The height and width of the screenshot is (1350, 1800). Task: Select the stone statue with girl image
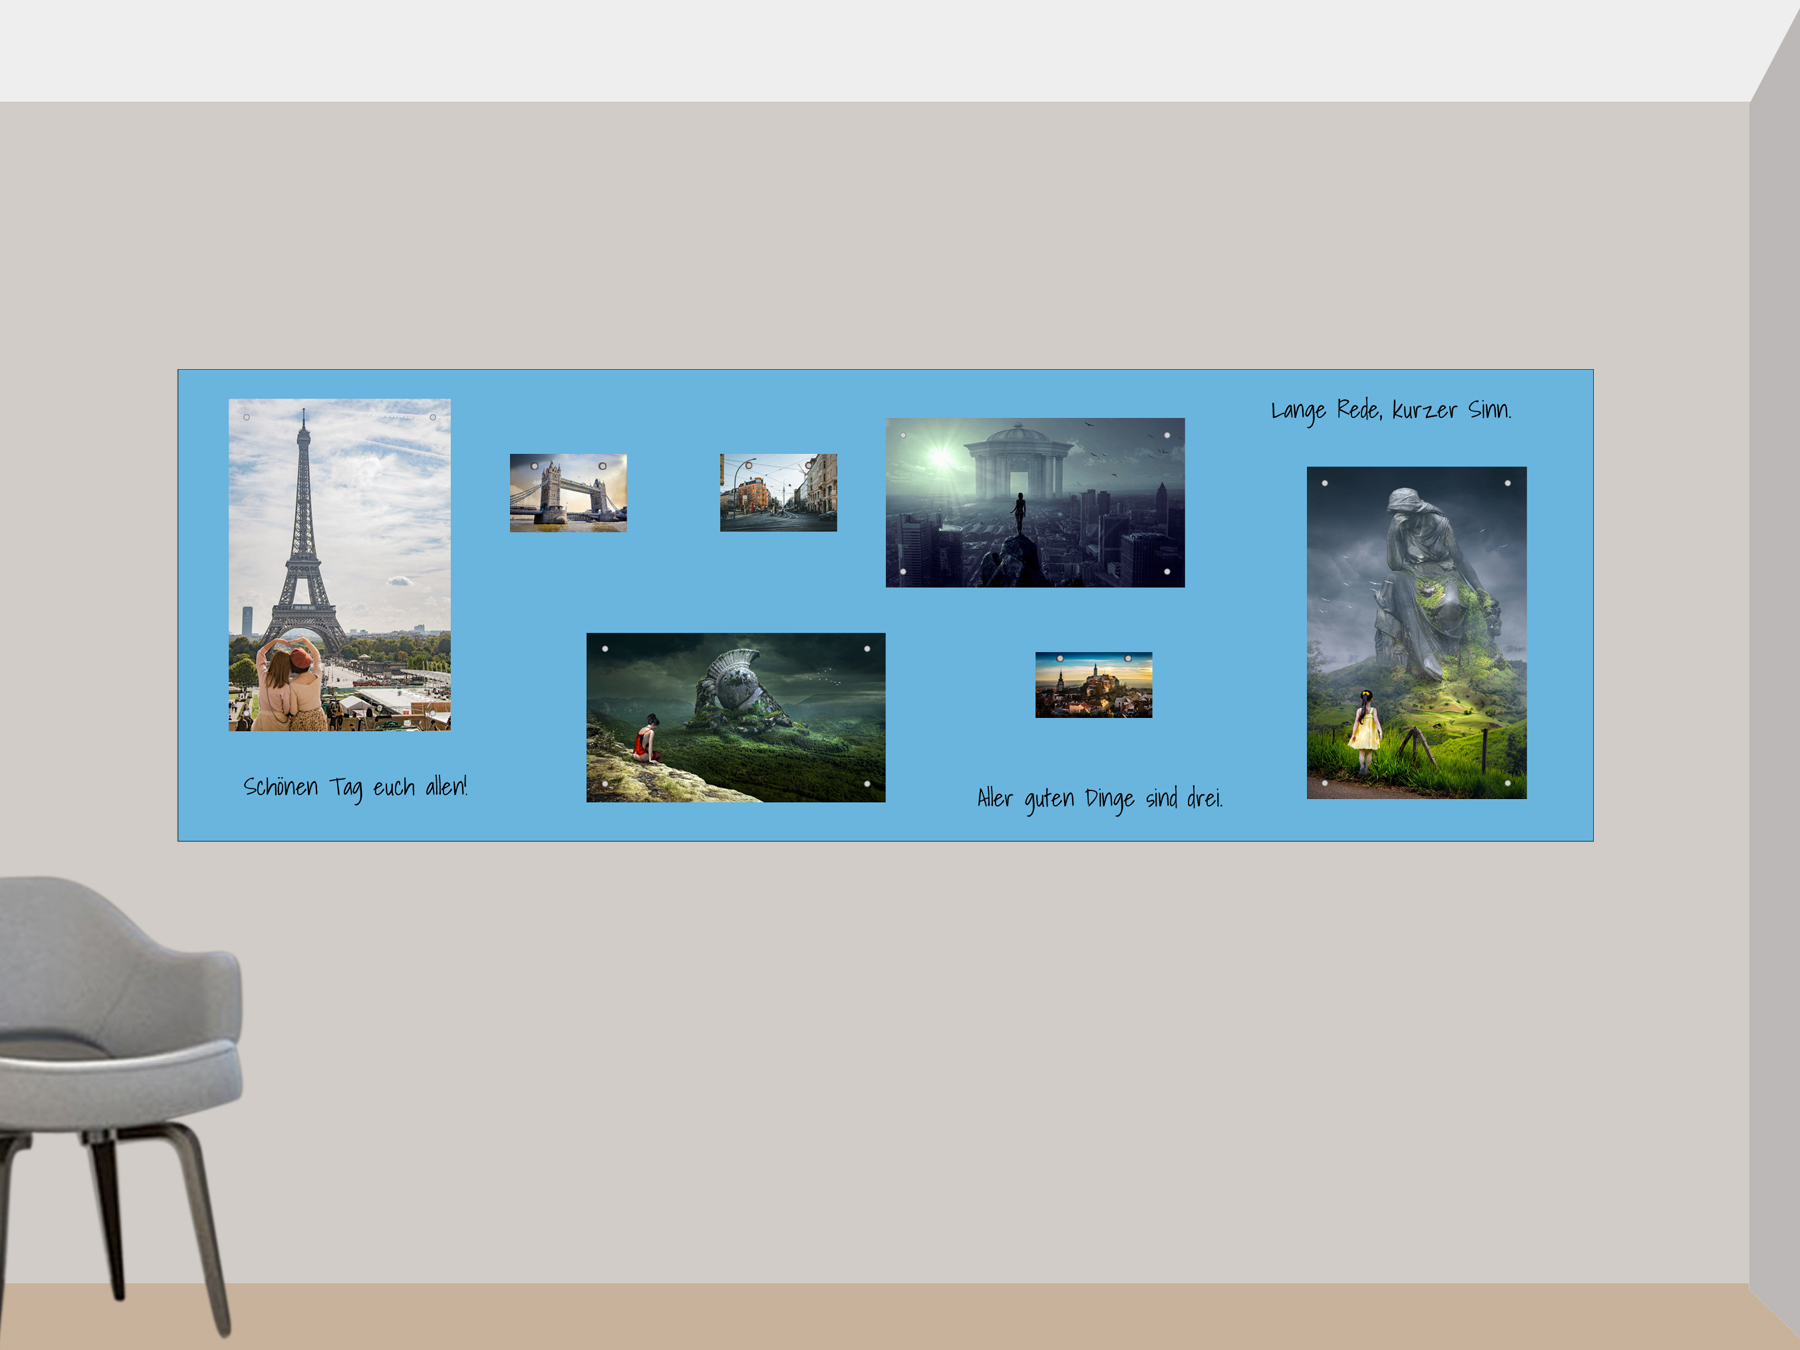(x=1416, y=632)
